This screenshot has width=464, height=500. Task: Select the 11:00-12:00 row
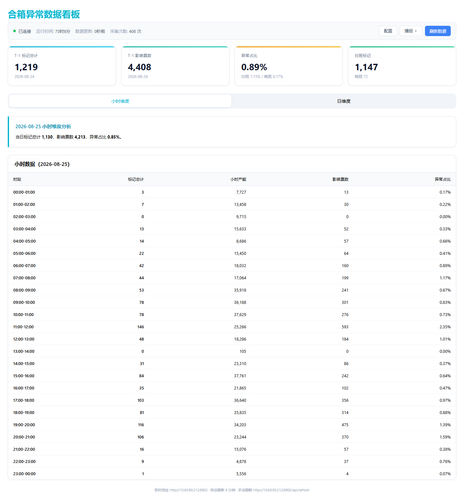[232, 327]
